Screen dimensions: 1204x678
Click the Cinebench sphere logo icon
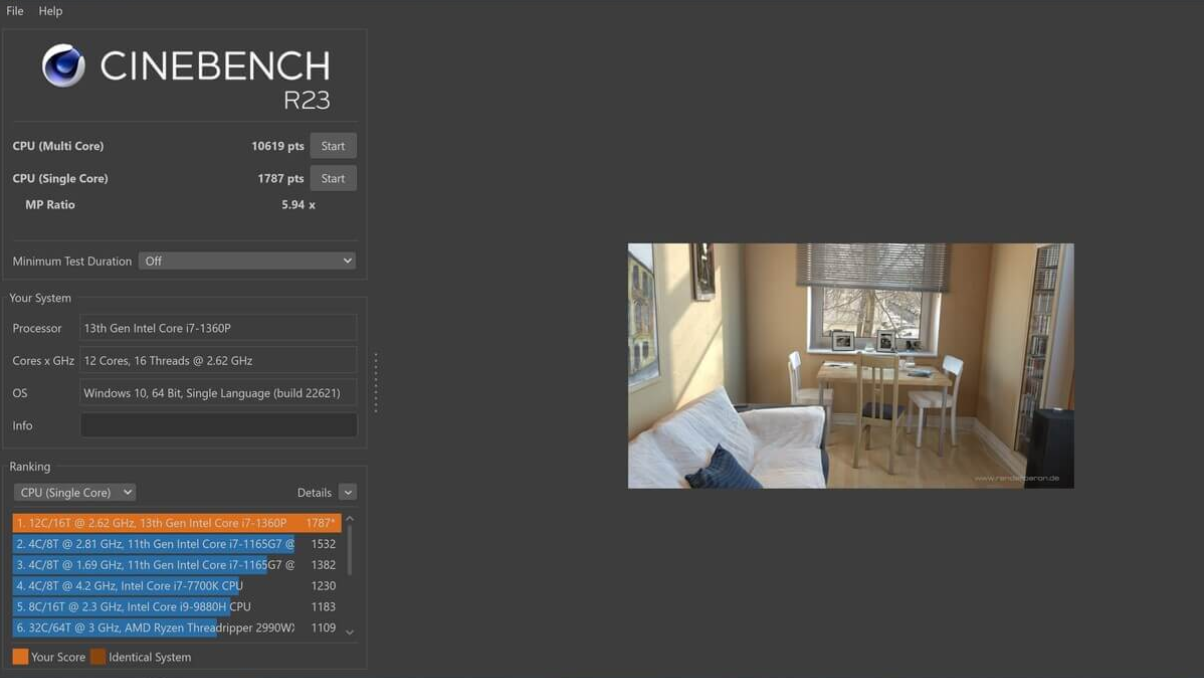pos(63,66)
